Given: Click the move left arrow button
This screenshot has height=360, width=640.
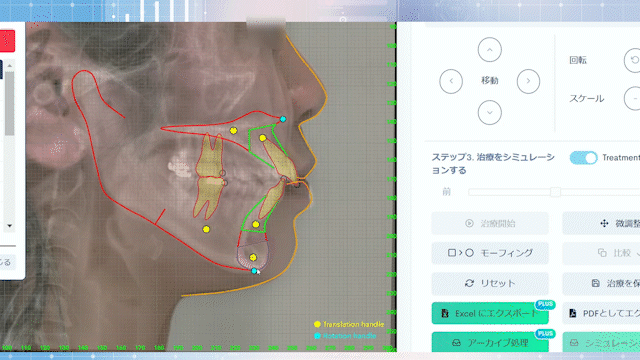Looking at the screenshot, I should [x=451, y=81].
